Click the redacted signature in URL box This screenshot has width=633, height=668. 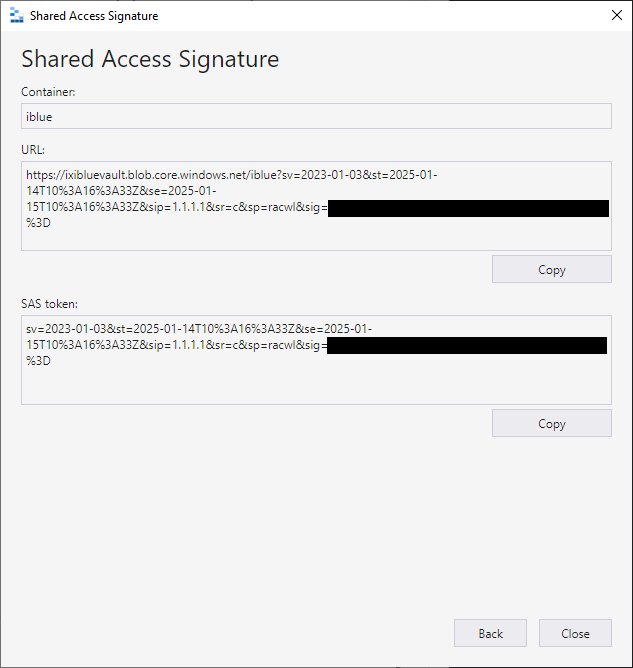pos(468,208)
